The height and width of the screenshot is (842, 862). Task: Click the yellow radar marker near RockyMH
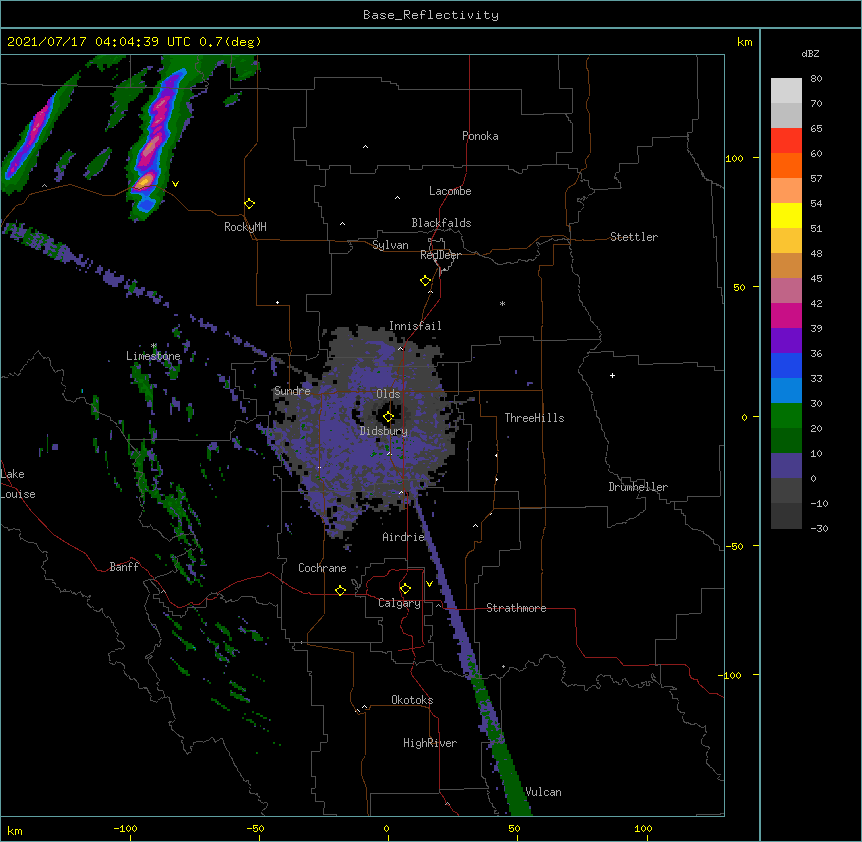[x=250, y=204]
